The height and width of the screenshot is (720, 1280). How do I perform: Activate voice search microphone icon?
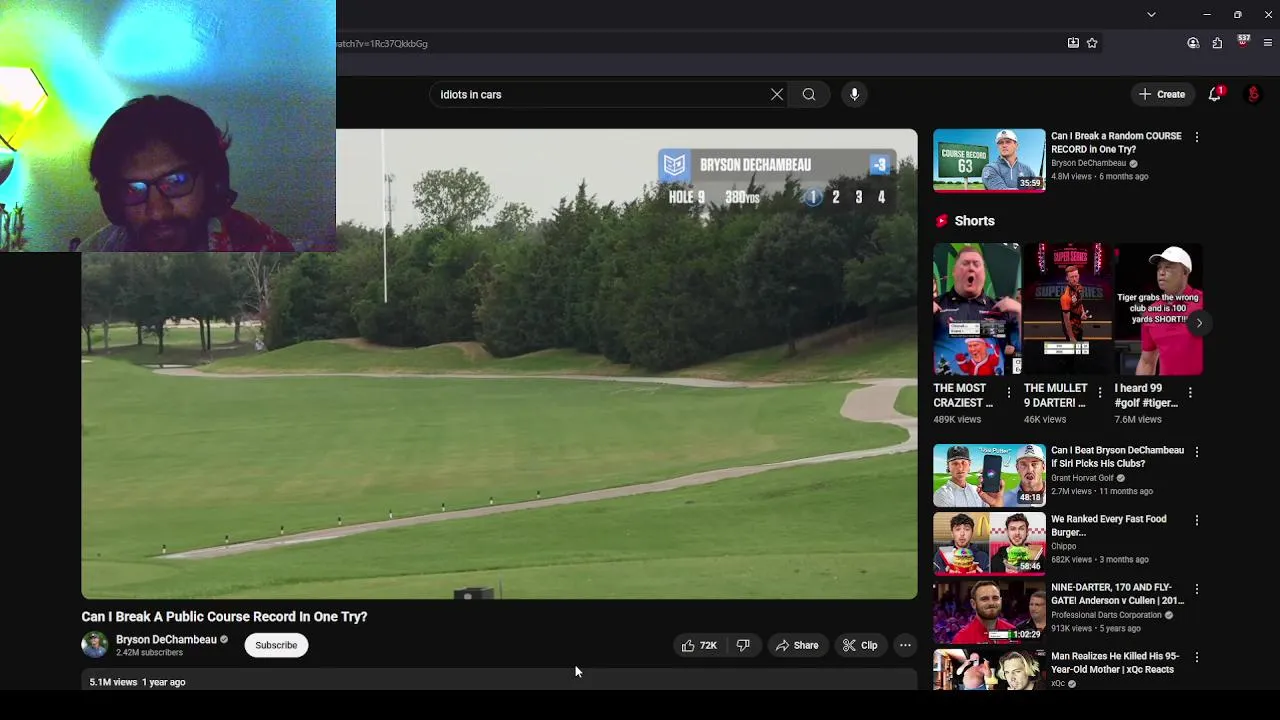[854, 95]
